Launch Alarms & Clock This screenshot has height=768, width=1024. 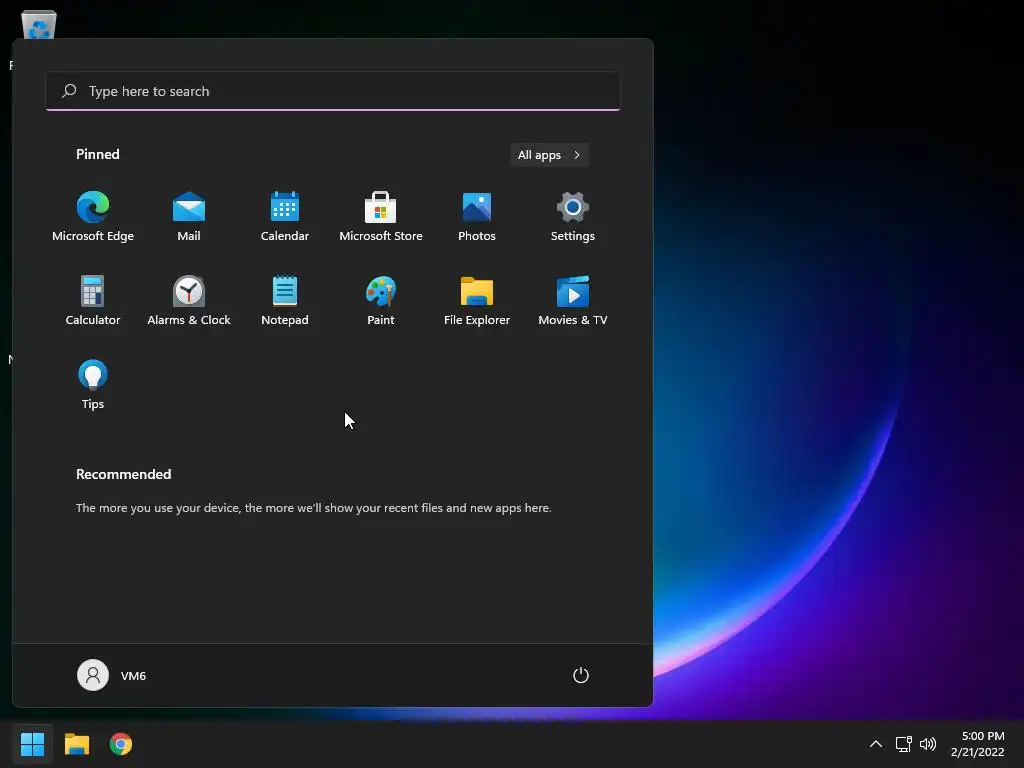[189, 300]
